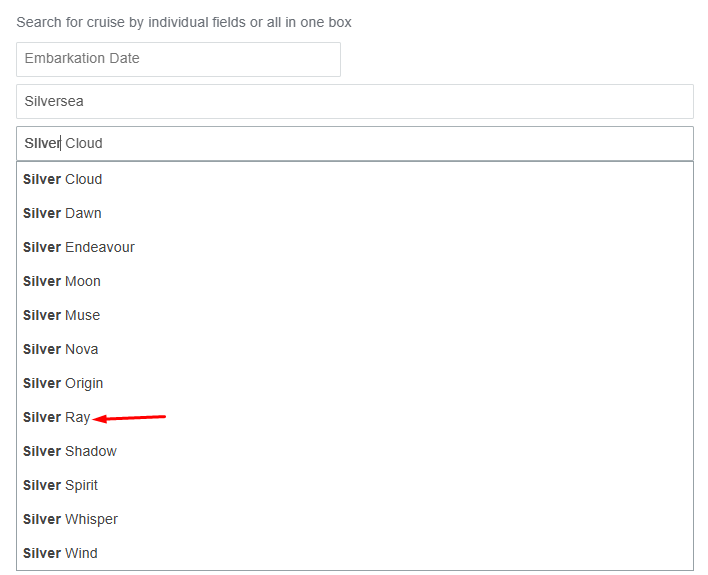Pick Silver Moon from suggestions

coord(355,281)
